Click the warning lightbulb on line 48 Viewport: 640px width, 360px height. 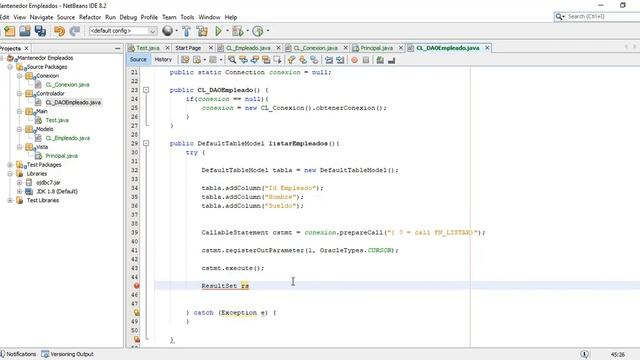pos(137,312)
